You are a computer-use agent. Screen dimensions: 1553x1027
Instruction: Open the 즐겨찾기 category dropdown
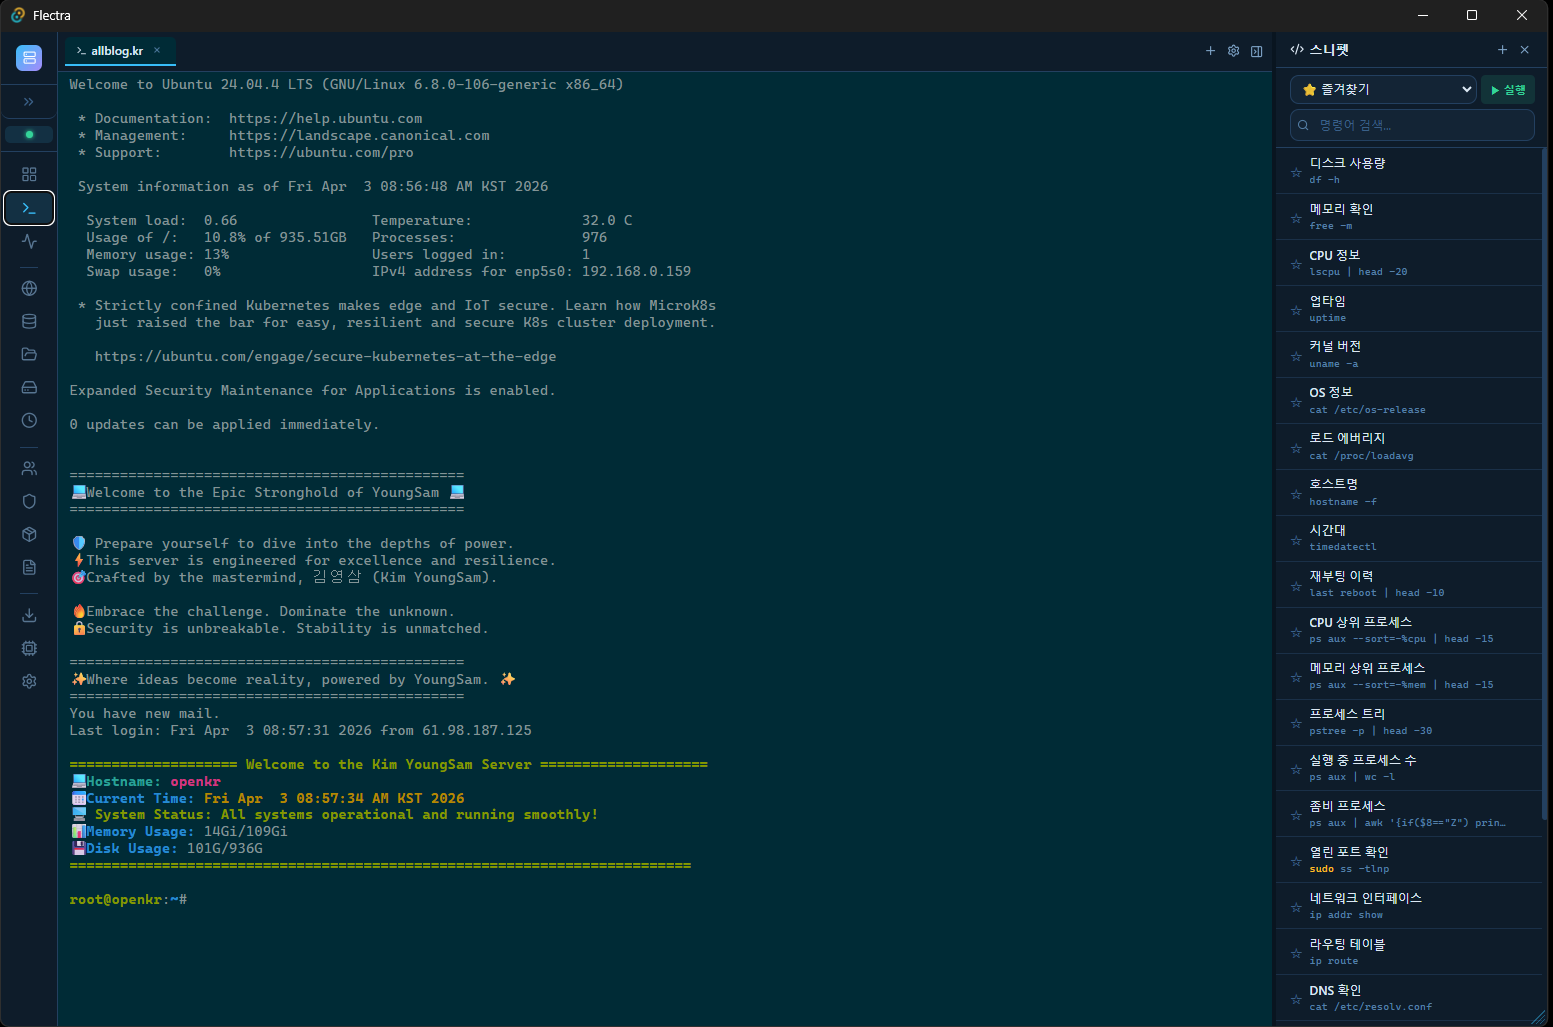pyautogui.click(x=1384, y=89)
